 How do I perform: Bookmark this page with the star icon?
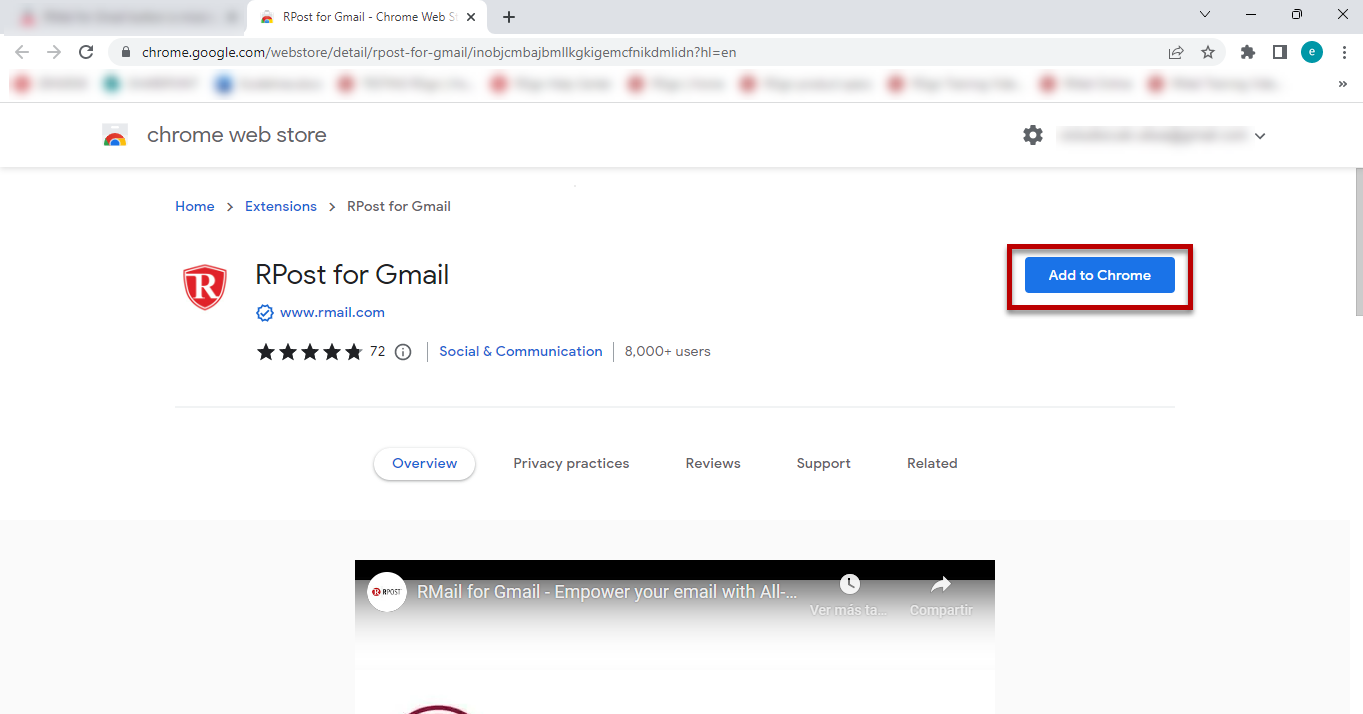[1208, 52]
